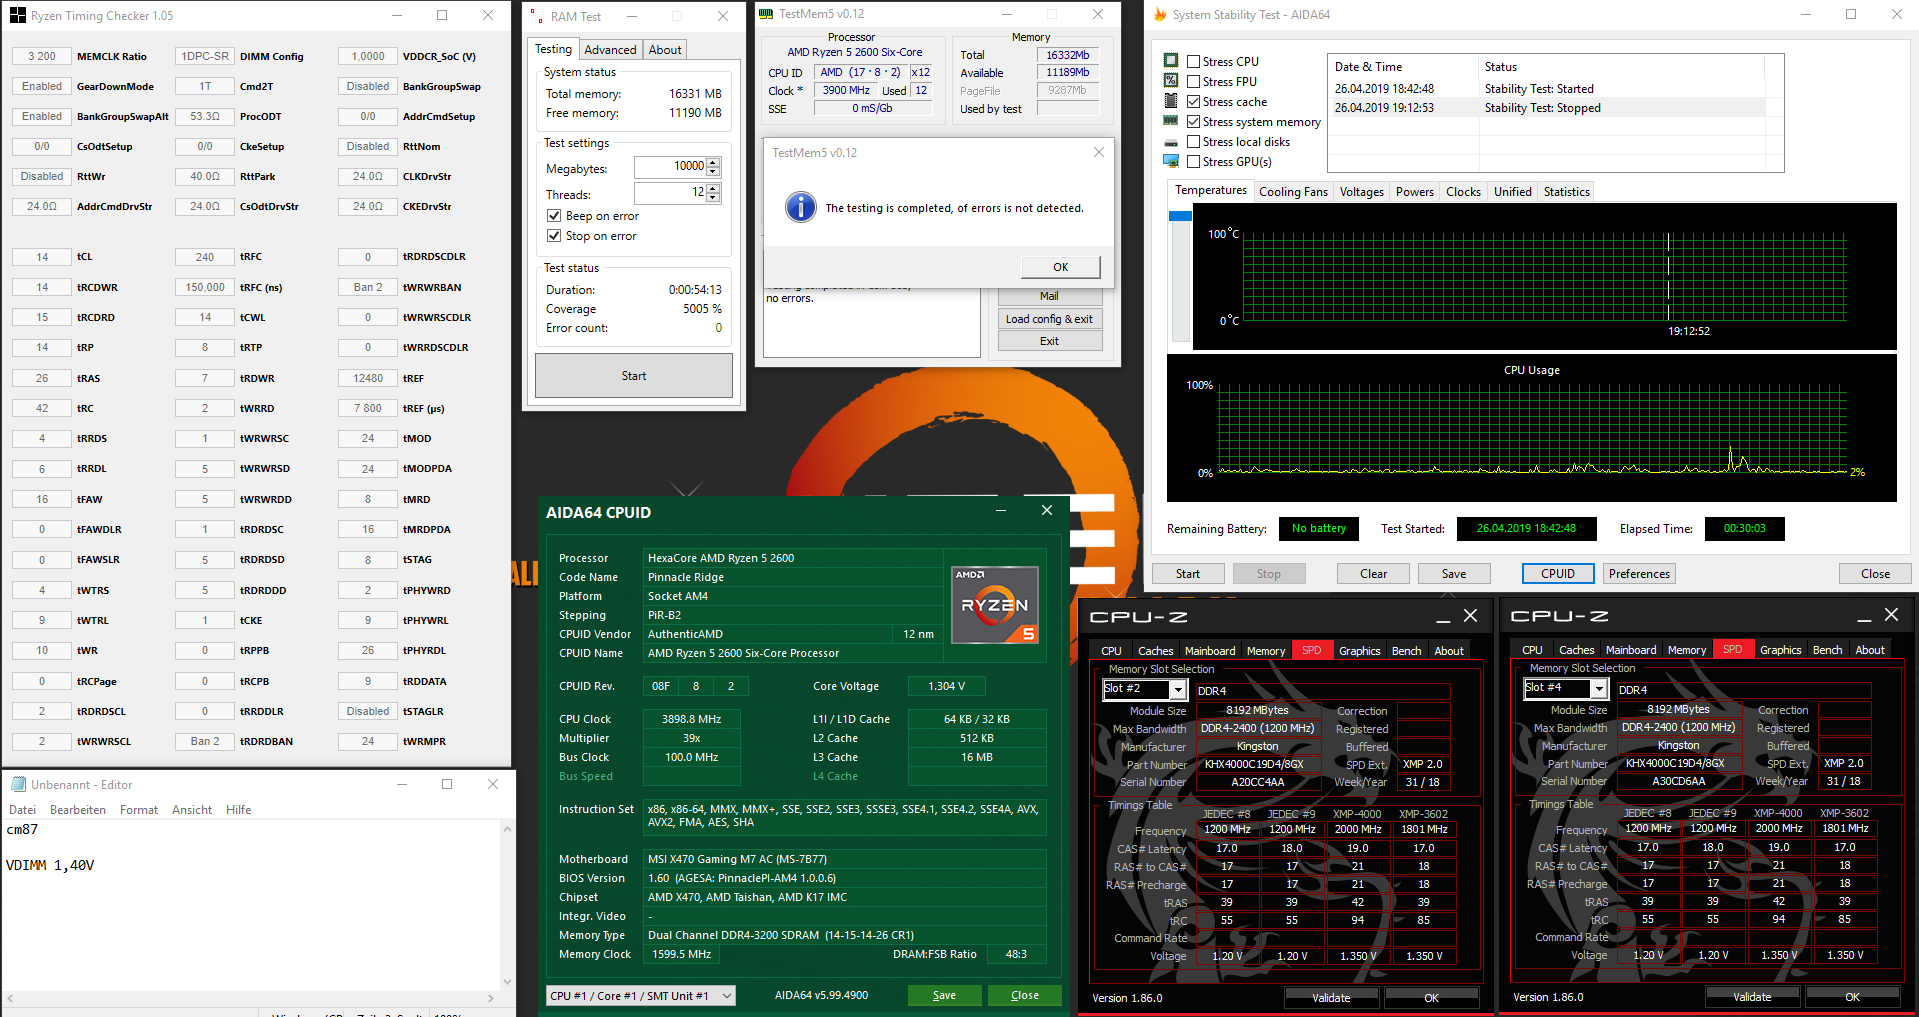
Task: Open the About tab in RAM Test
Action: [x=665, y=50]
